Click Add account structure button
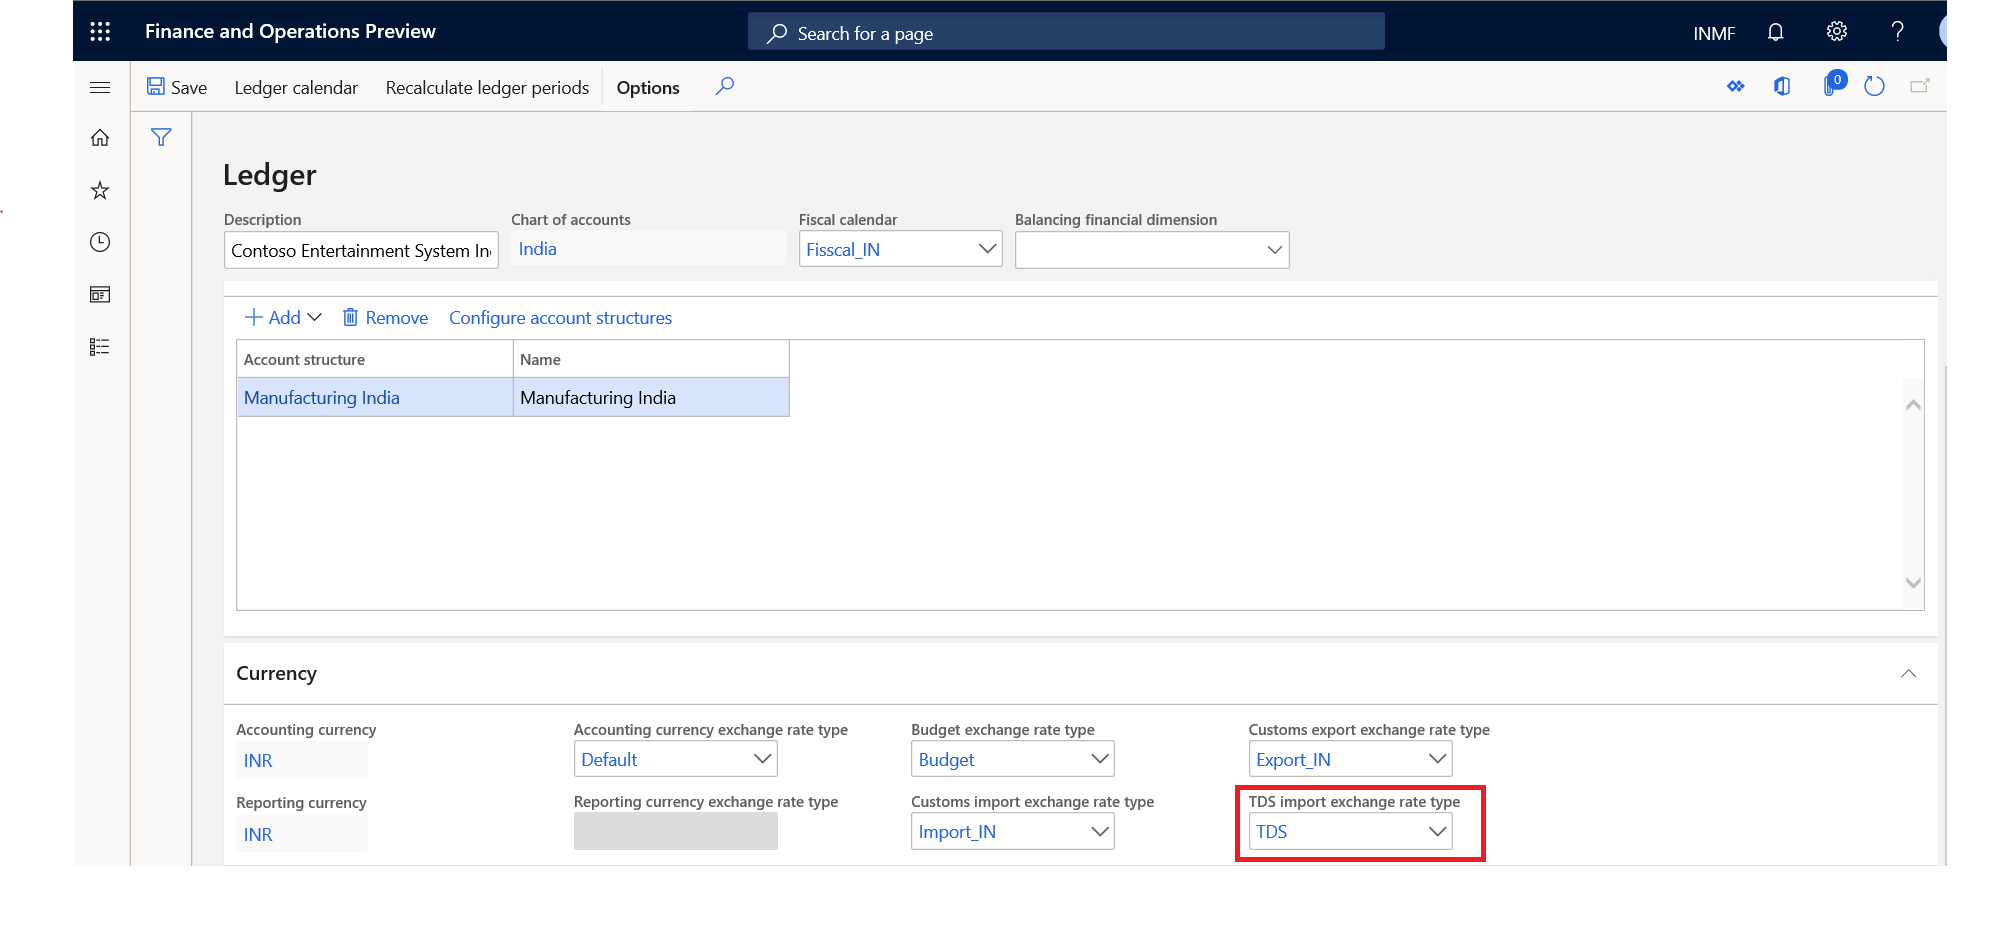Image resolution: width=1996 pixels, height=926 pixels. pos(283,318)
